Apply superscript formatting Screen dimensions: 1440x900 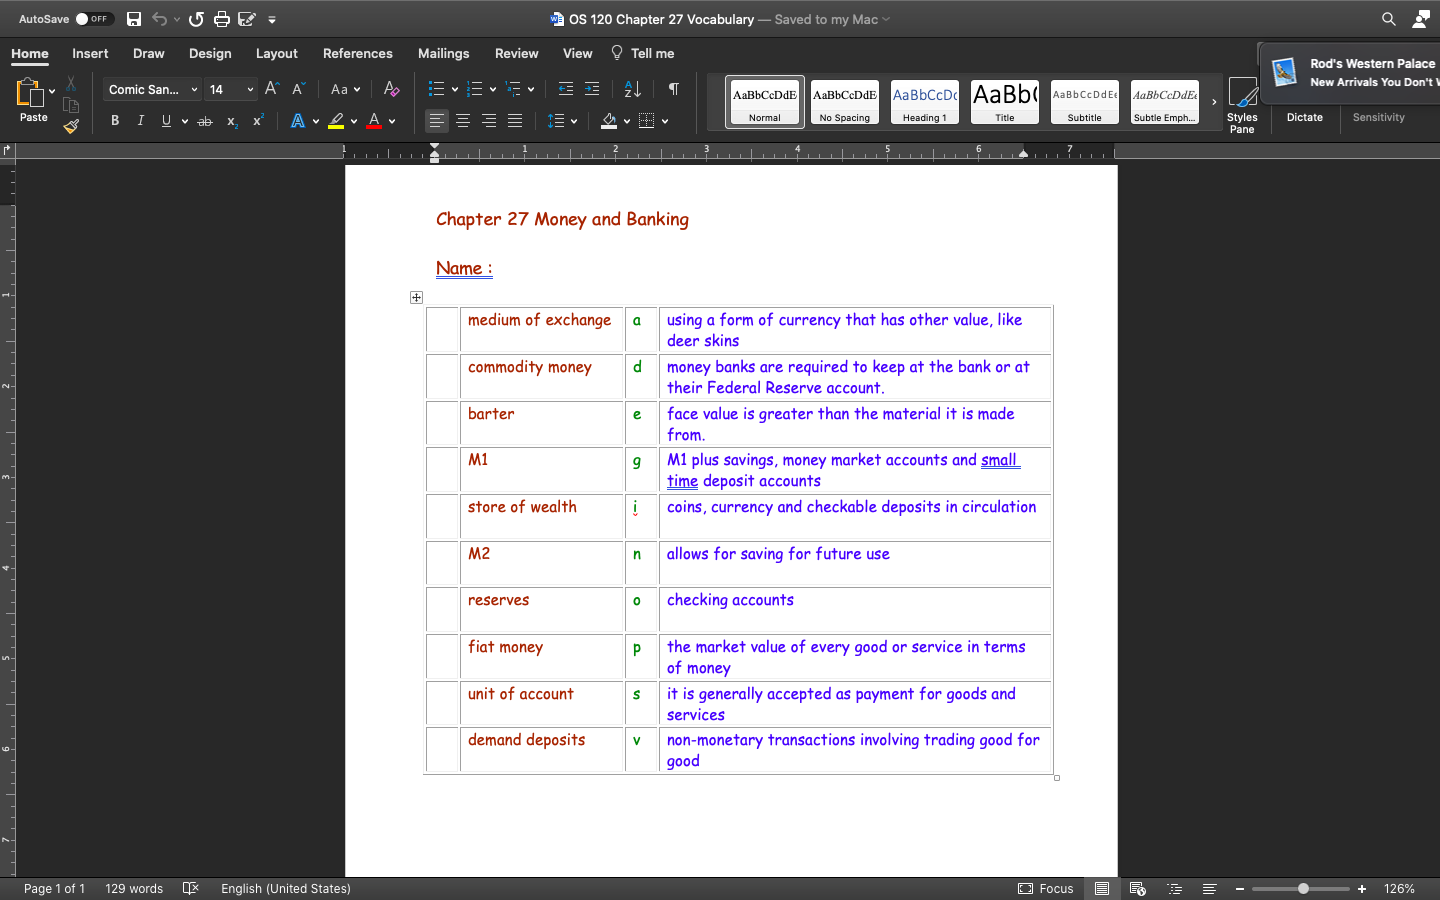click(x=258, y=121)
